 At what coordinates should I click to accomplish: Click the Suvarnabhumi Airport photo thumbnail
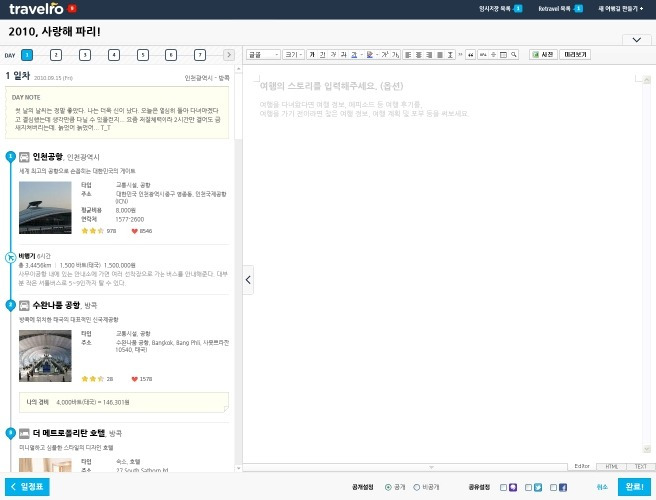point(45,356)
